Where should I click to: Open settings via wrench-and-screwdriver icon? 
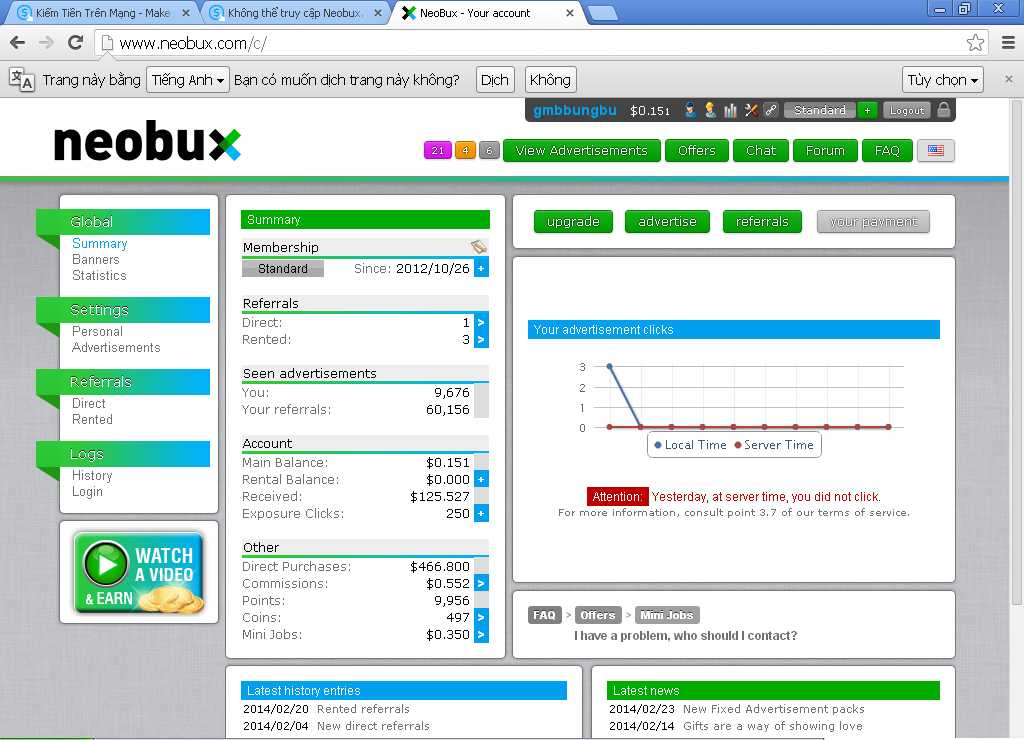click(751, 110)
